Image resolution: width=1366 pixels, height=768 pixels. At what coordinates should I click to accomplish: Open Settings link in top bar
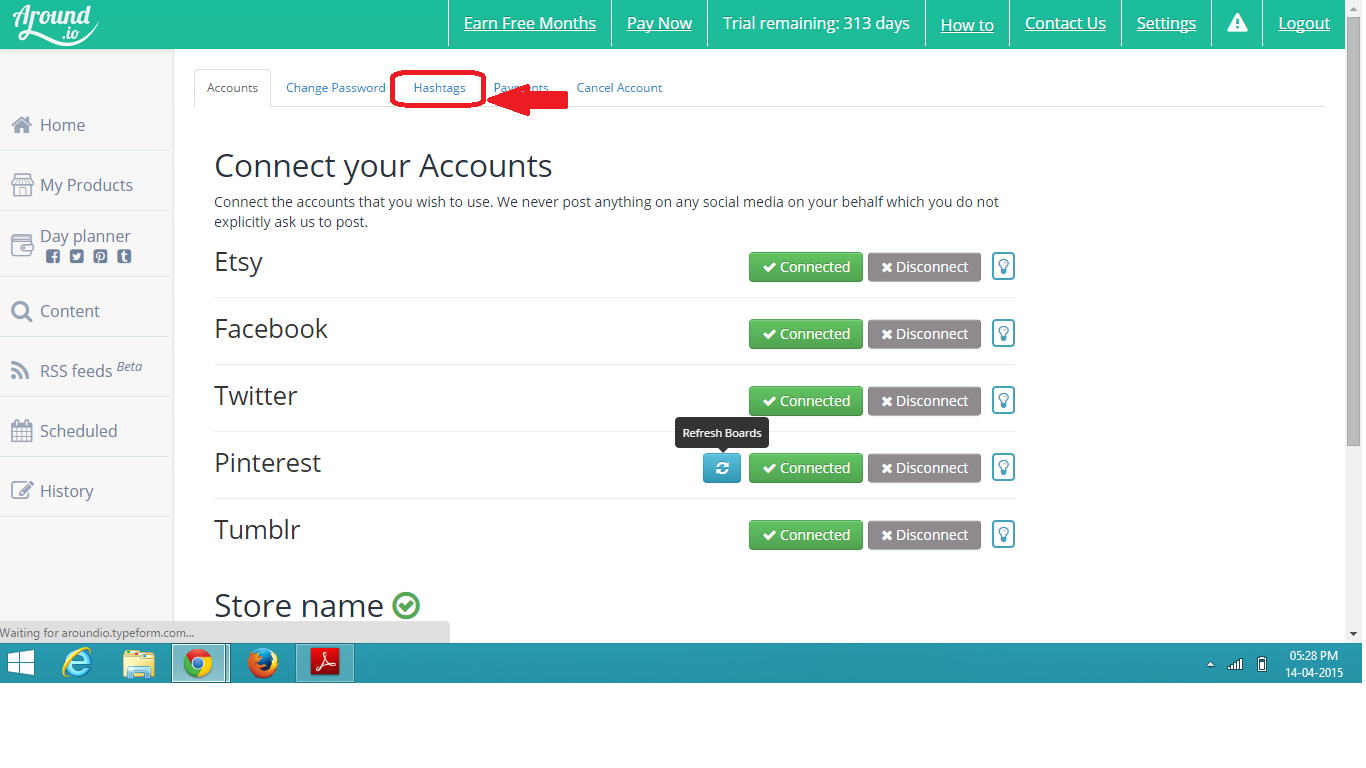coord(1166,24)
